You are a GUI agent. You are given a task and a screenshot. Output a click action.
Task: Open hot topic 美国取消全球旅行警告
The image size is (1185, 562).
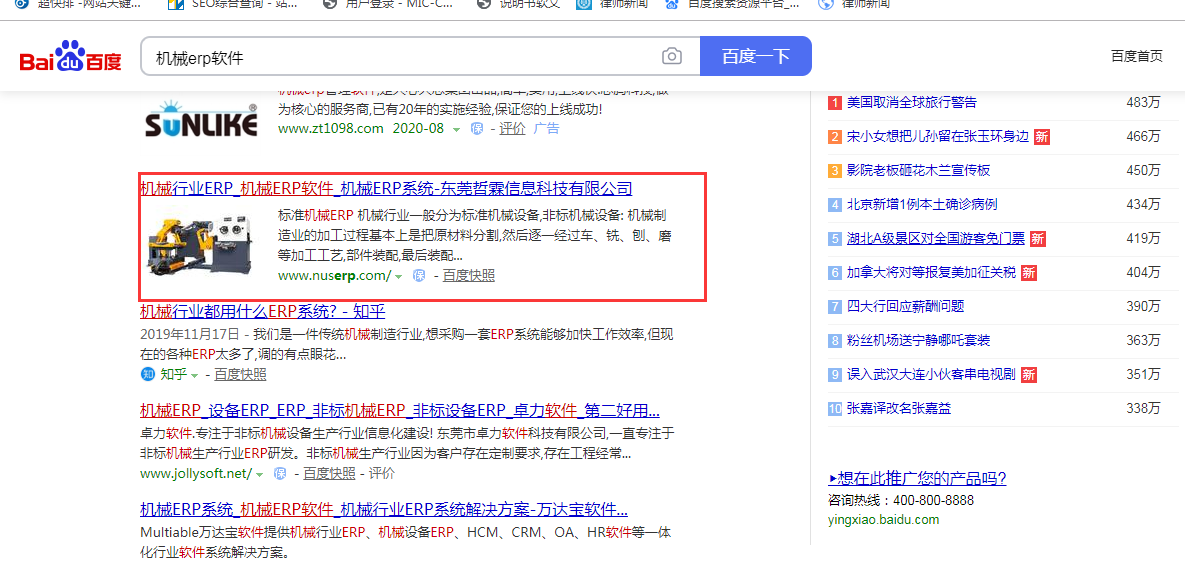911,102
